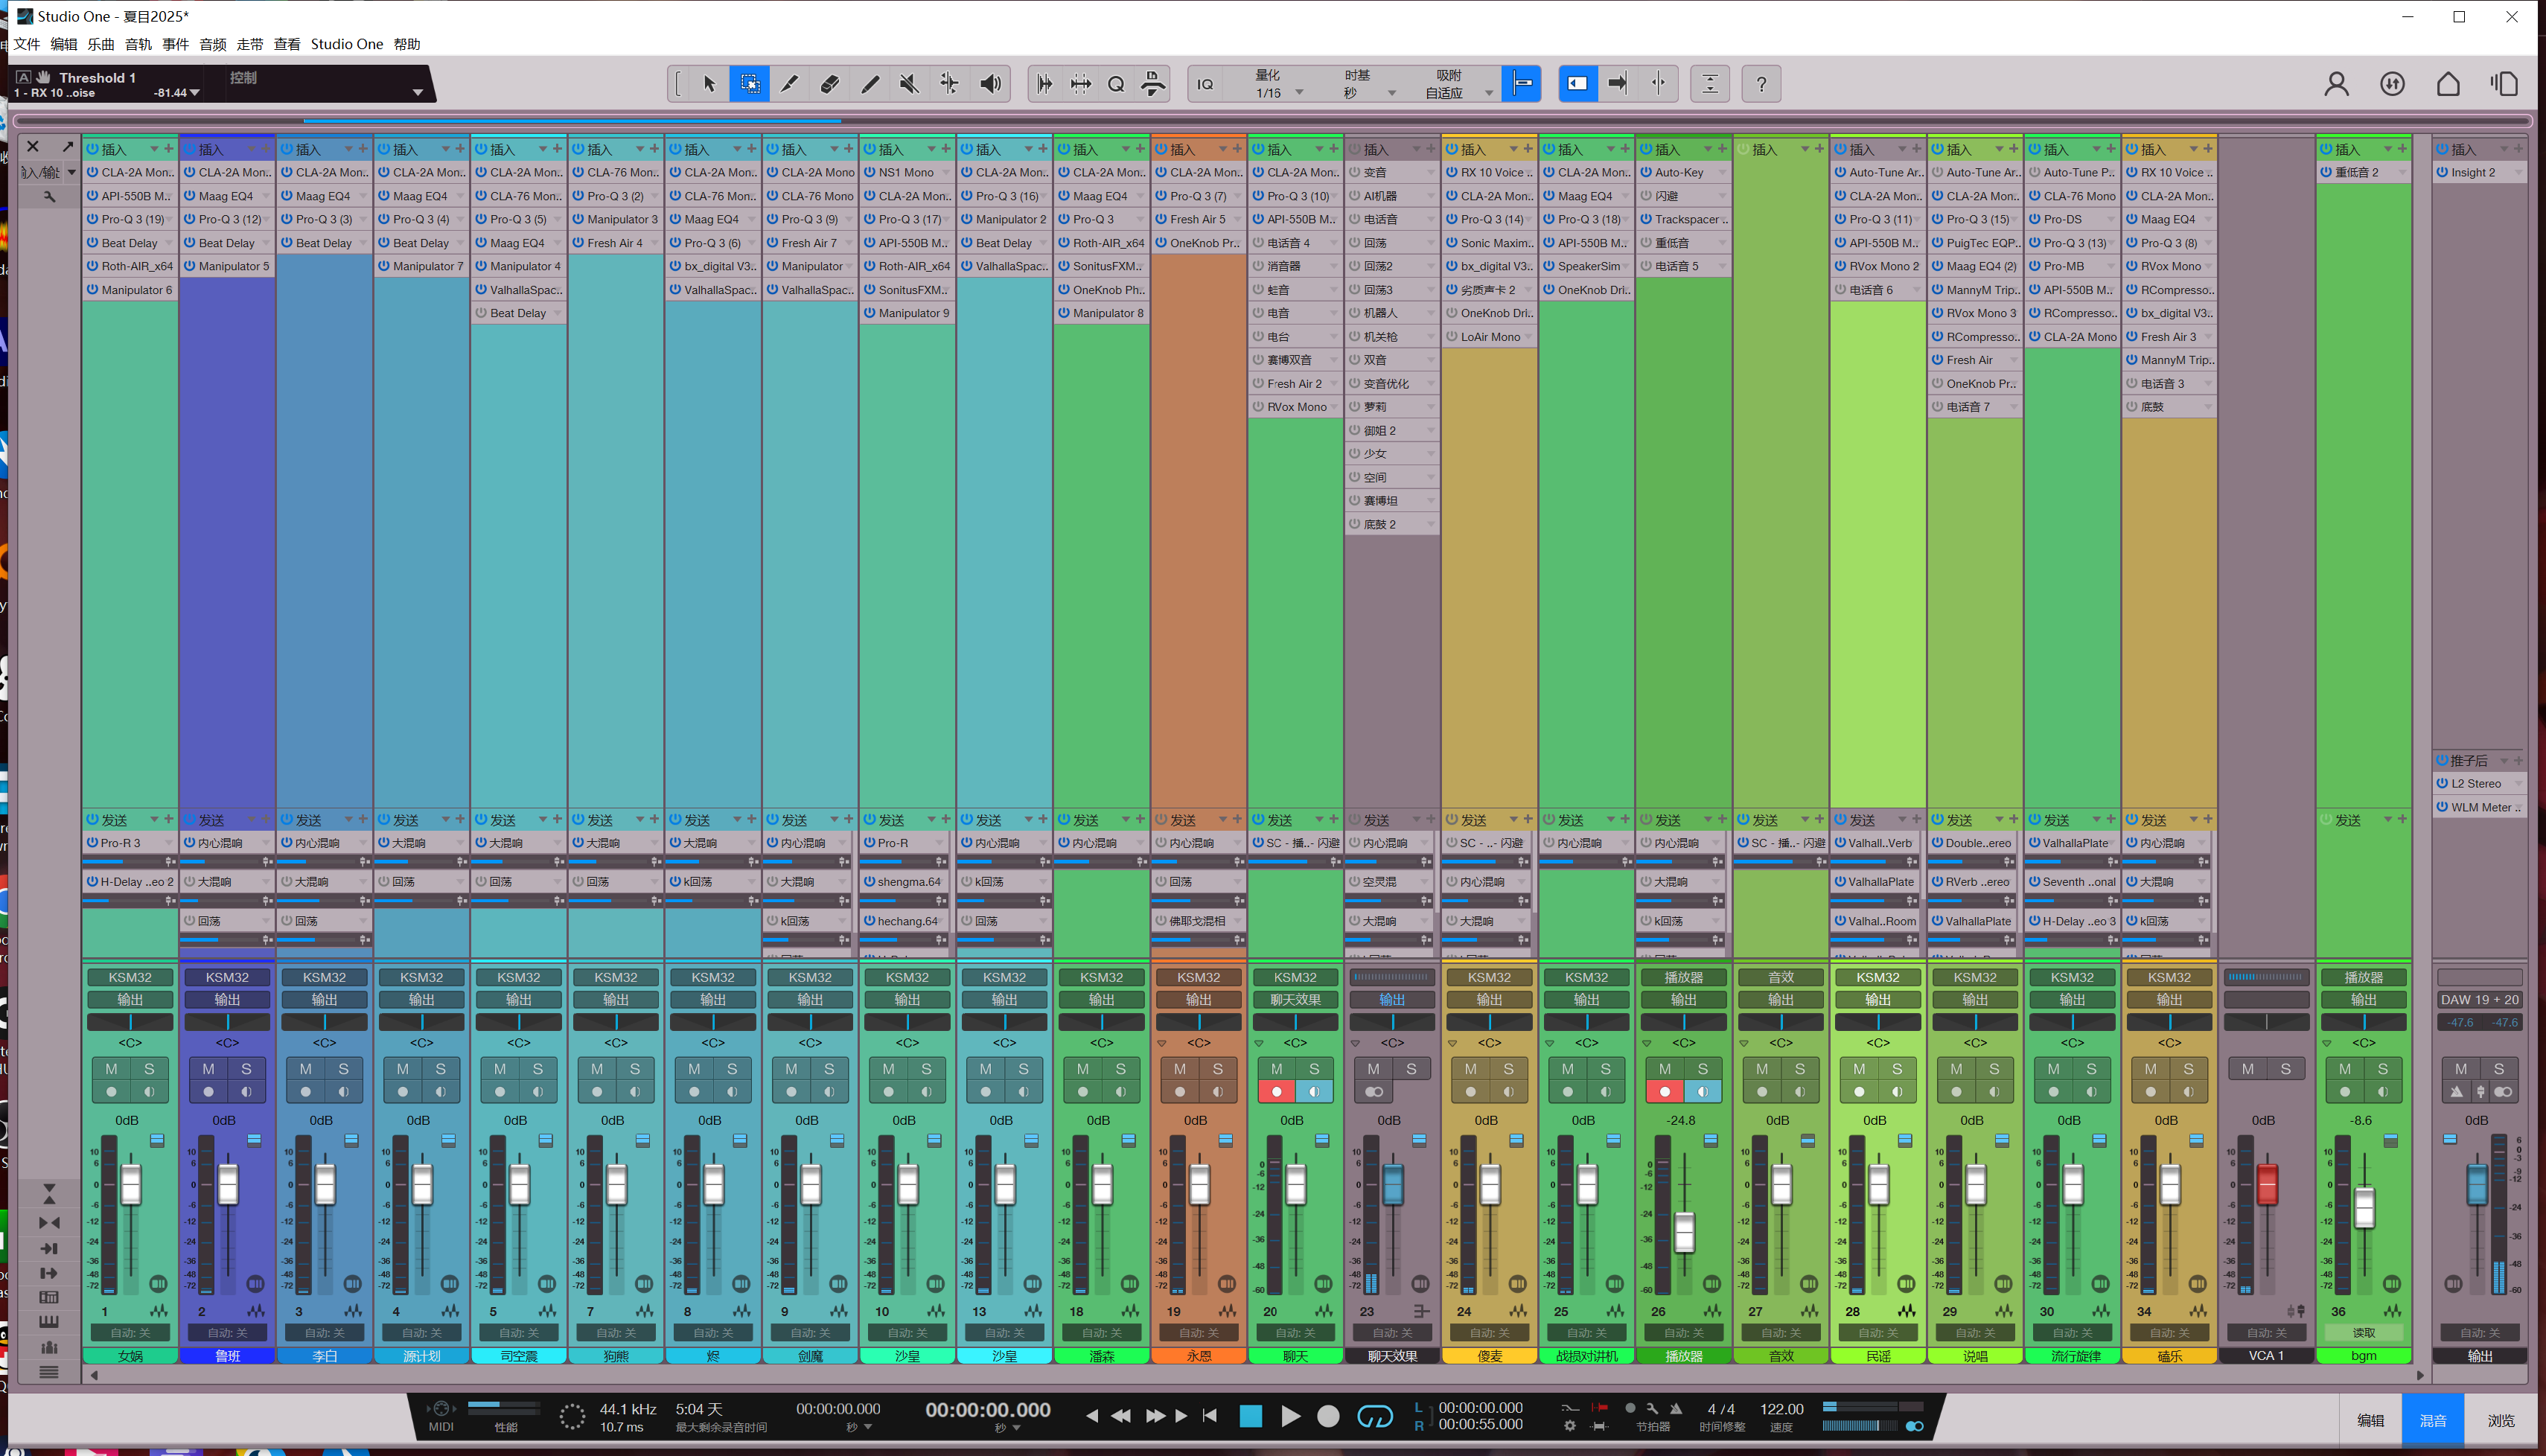The image size is (2546, 1456).
Task: Click the Record button in transport
Action: (x=1328, y=1416)
